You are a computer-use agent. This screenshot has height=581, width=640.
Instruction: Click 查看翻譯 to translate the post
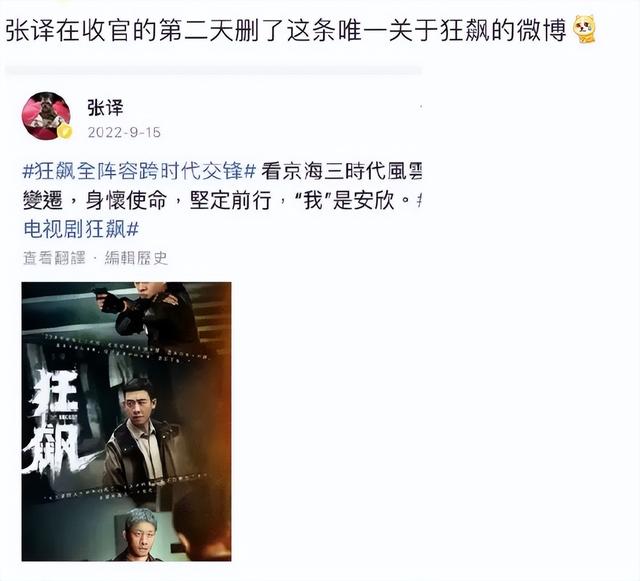54,258
